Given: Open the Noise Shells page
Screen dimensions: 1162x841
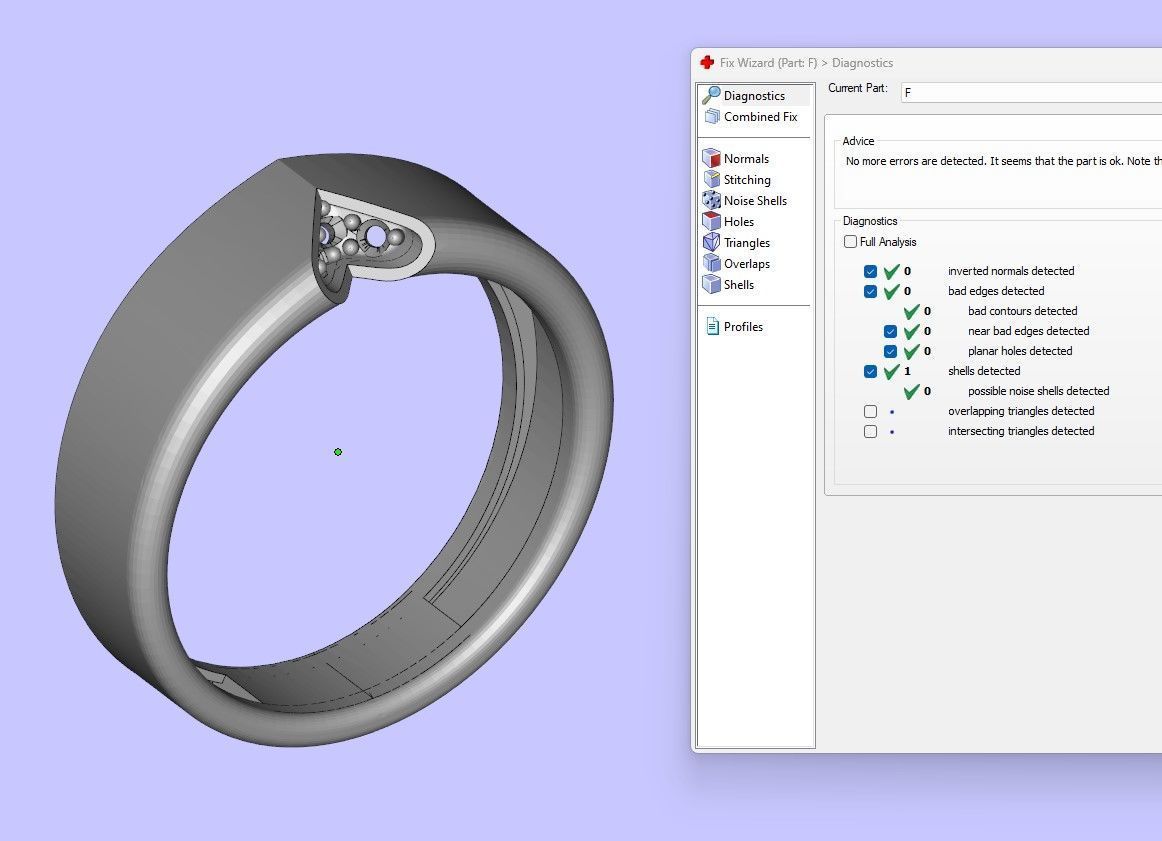Looking at the screenshot, I should (755, 201).
